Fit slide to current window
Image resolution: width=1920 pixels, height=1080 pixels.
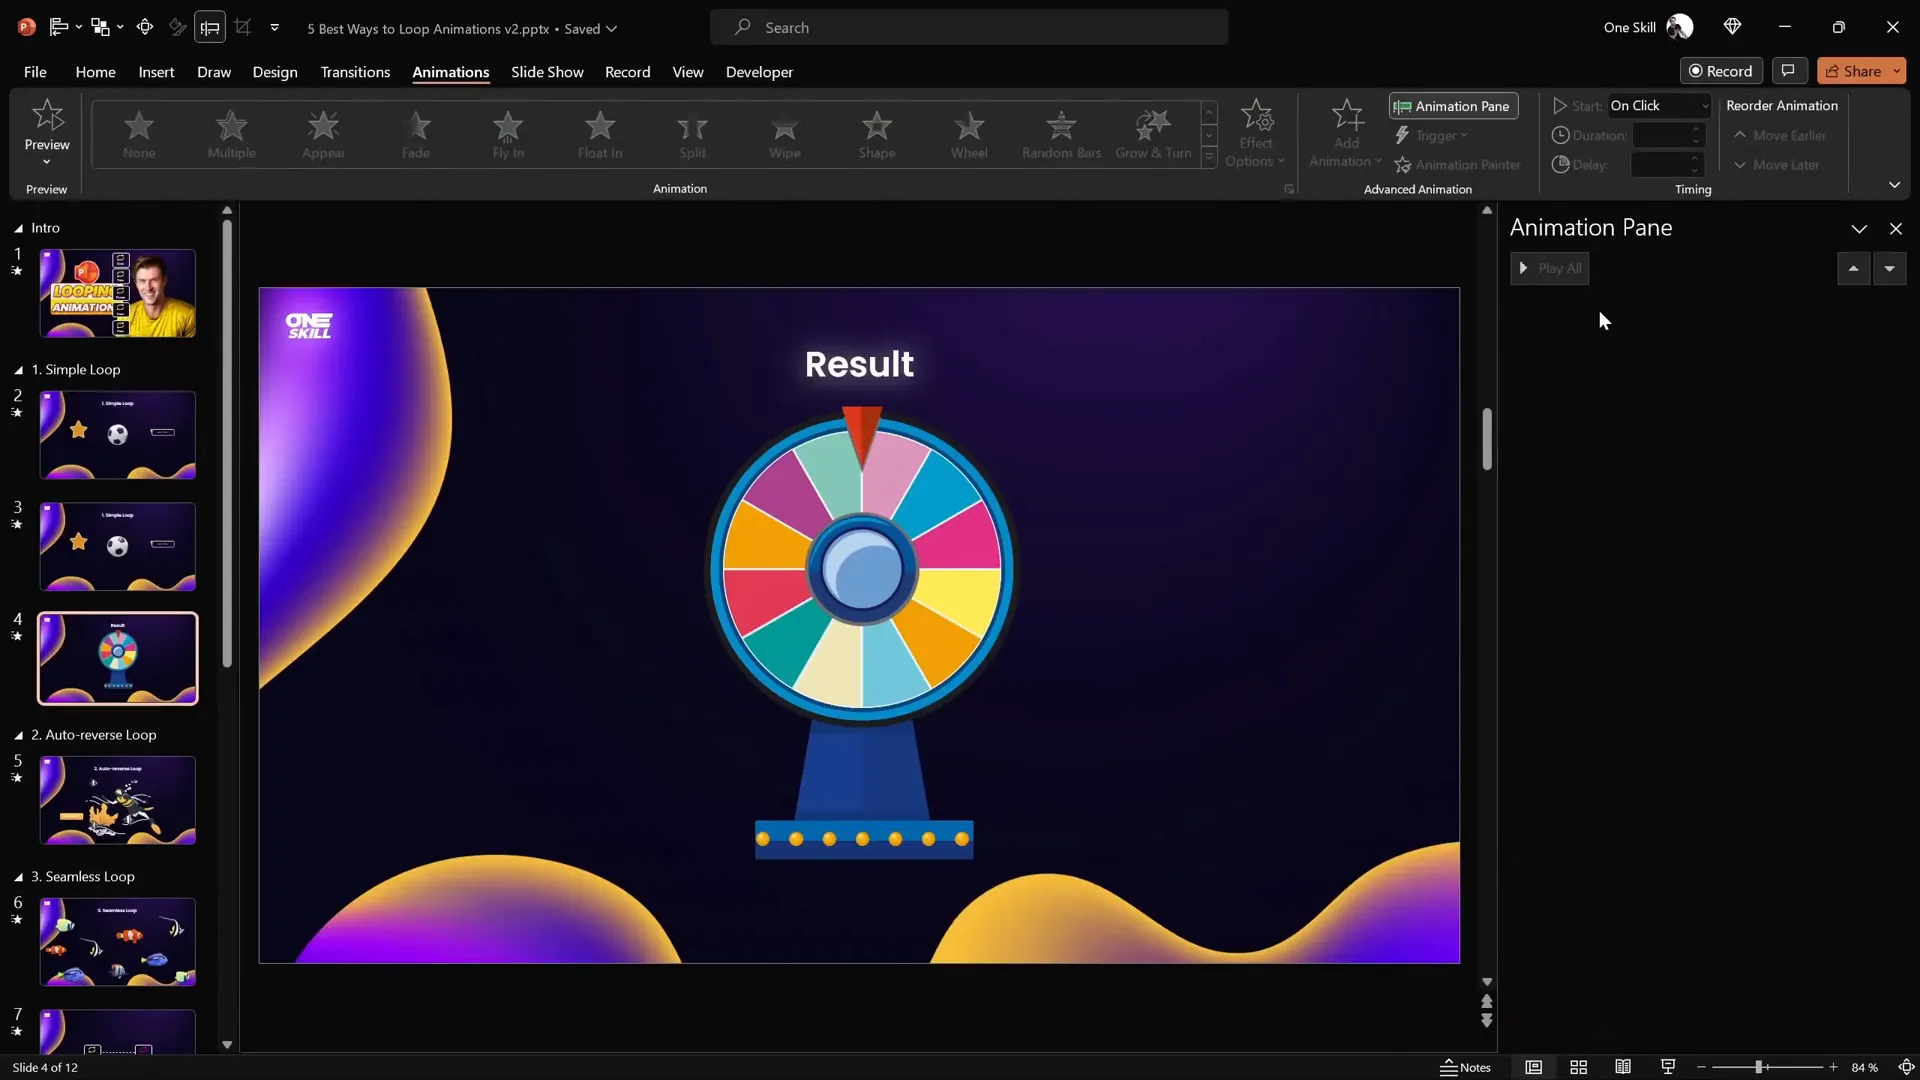pos(1906,1067)
